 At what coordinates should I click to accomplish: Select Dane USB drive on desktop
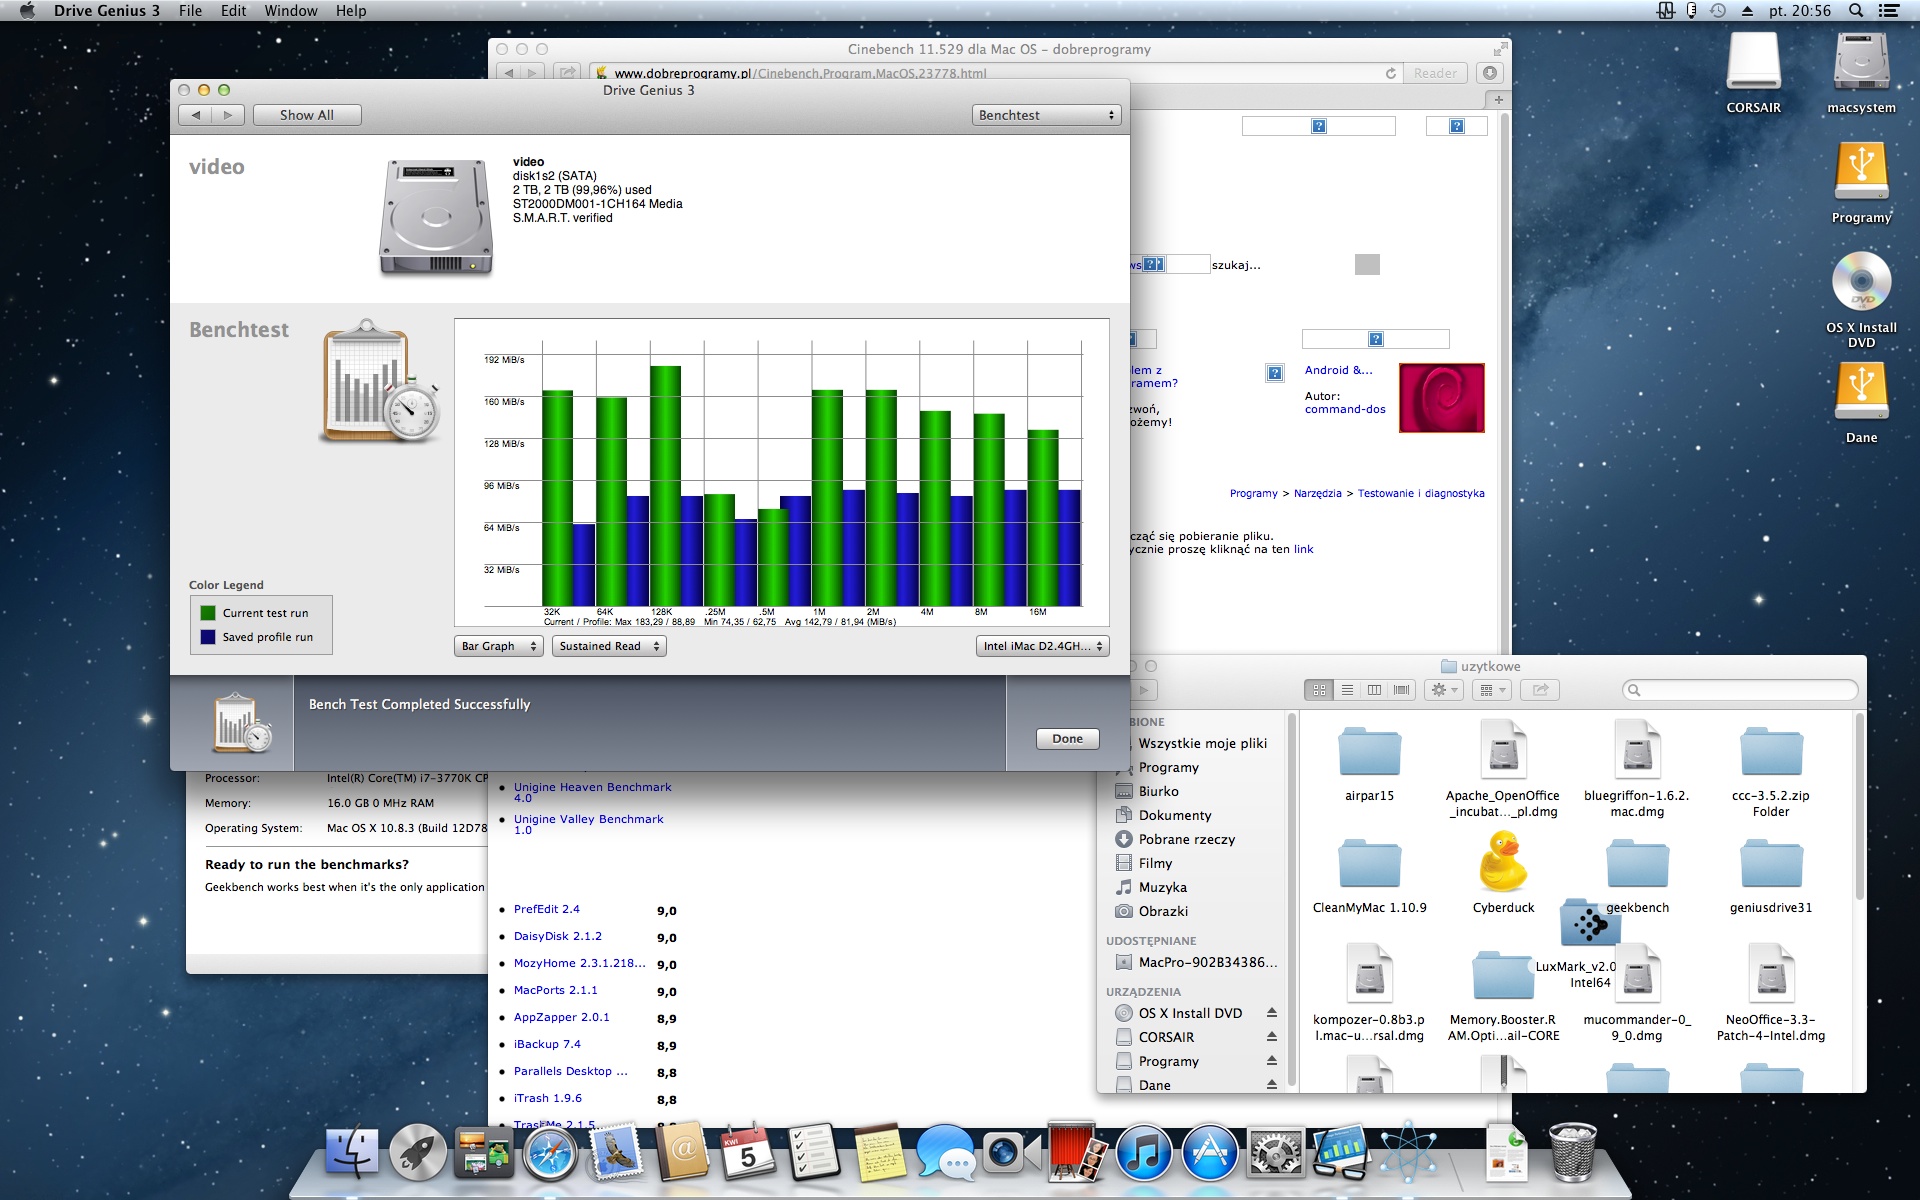(x=1861, y=392)
